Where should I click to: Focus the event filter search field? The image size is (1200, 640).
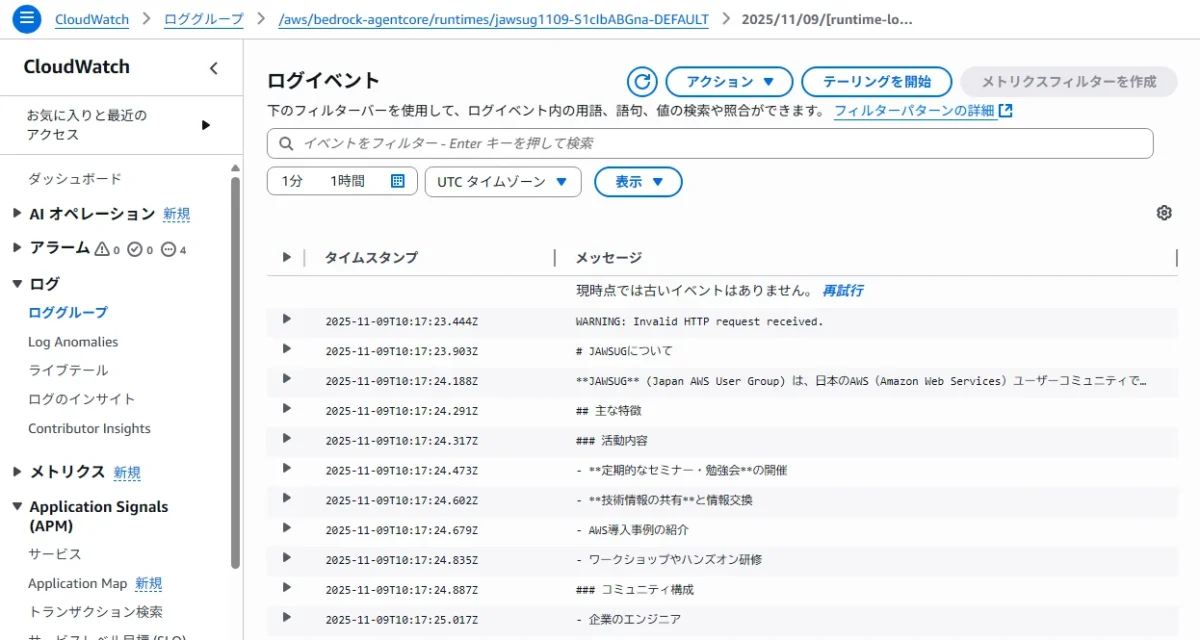tap(710, 143)
